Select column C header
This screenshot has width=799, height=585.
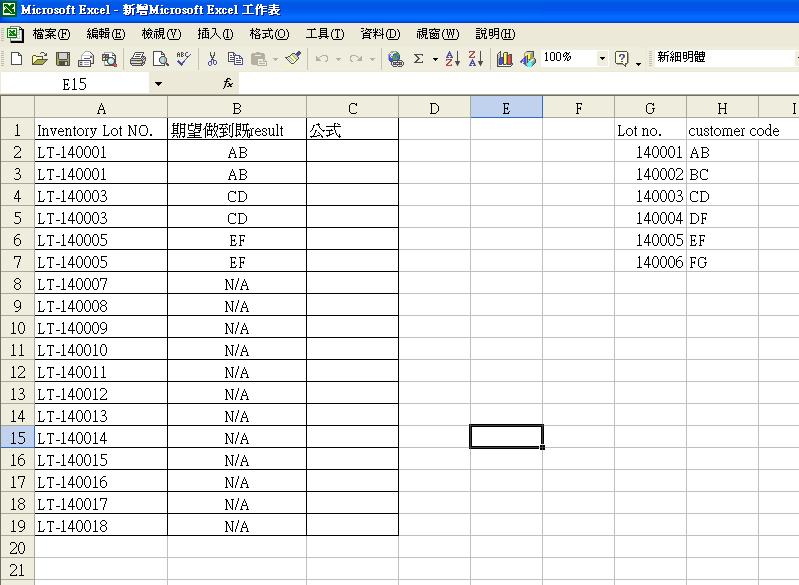(353, 108)
